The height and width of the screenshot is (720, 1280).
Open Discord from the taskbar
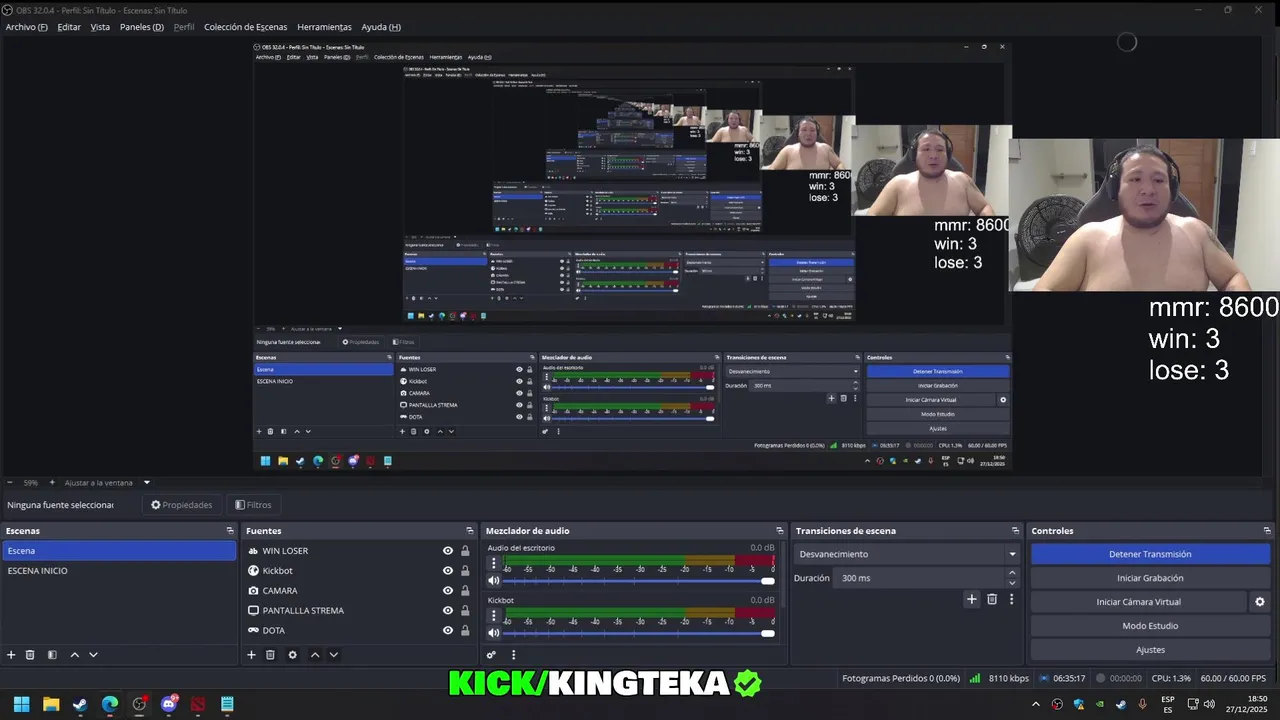coord(169,704)
